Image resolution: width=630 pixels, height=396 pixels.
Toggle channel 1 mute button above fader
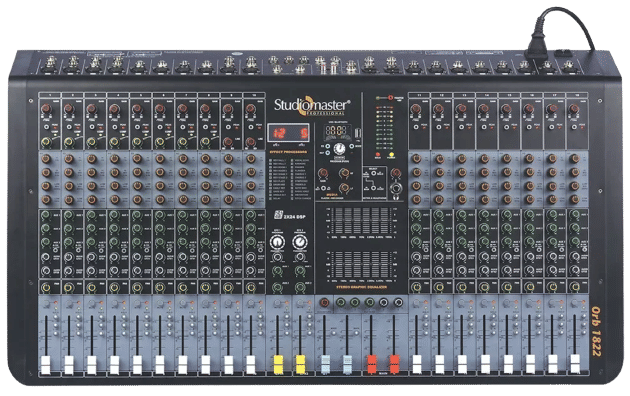(x=46, y=304)
